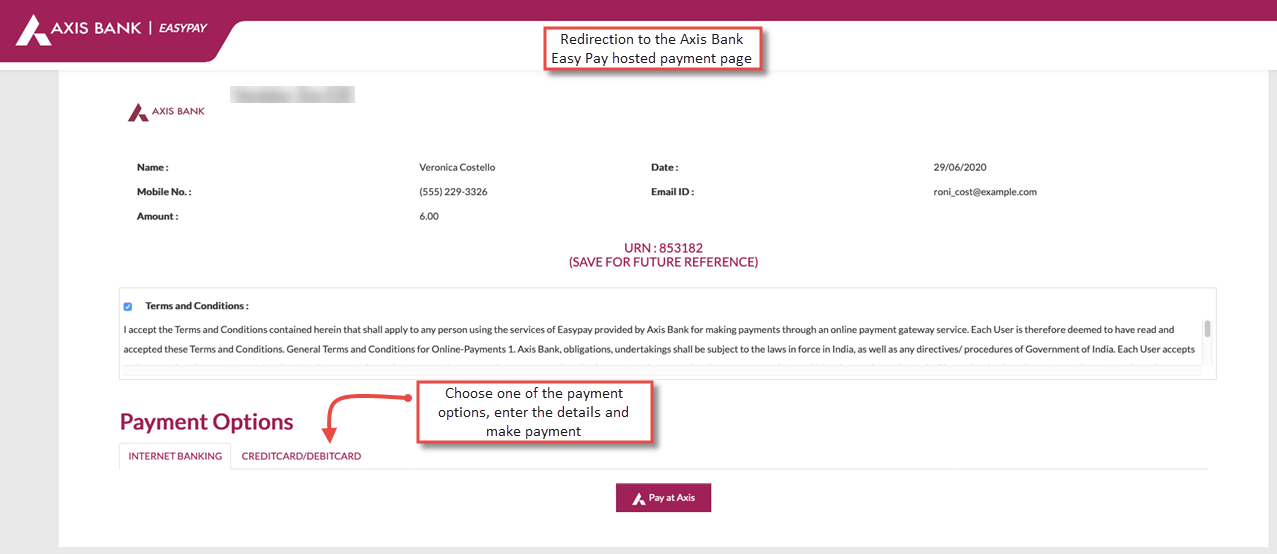Click the Axis icon on Pay button
Image resolution: width=1277 pixels, height=554 pixels.
[x=637, y=497]
